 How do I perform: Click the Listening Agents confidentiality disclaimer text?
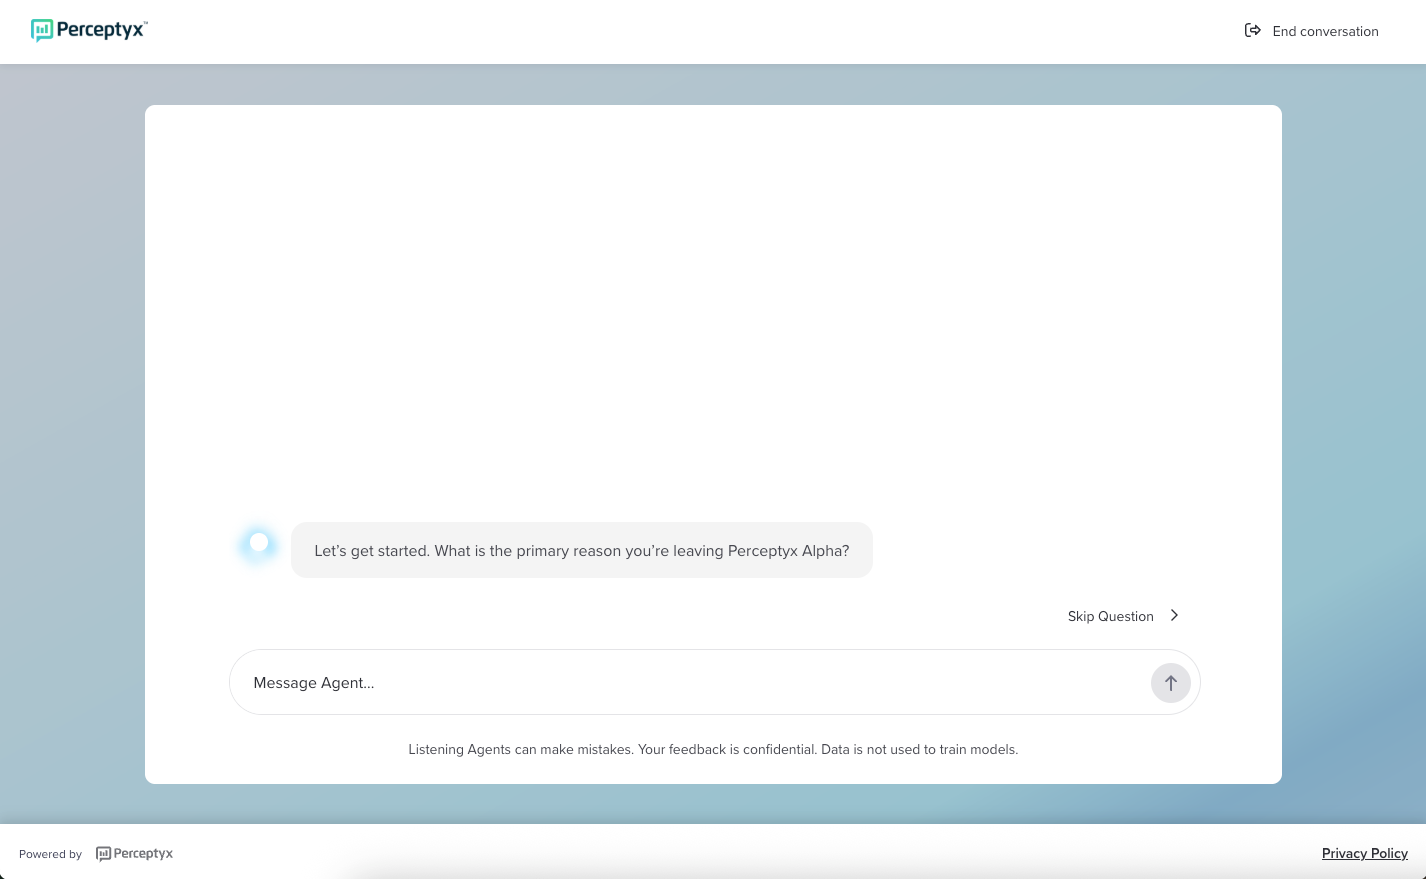click(713, 749)
